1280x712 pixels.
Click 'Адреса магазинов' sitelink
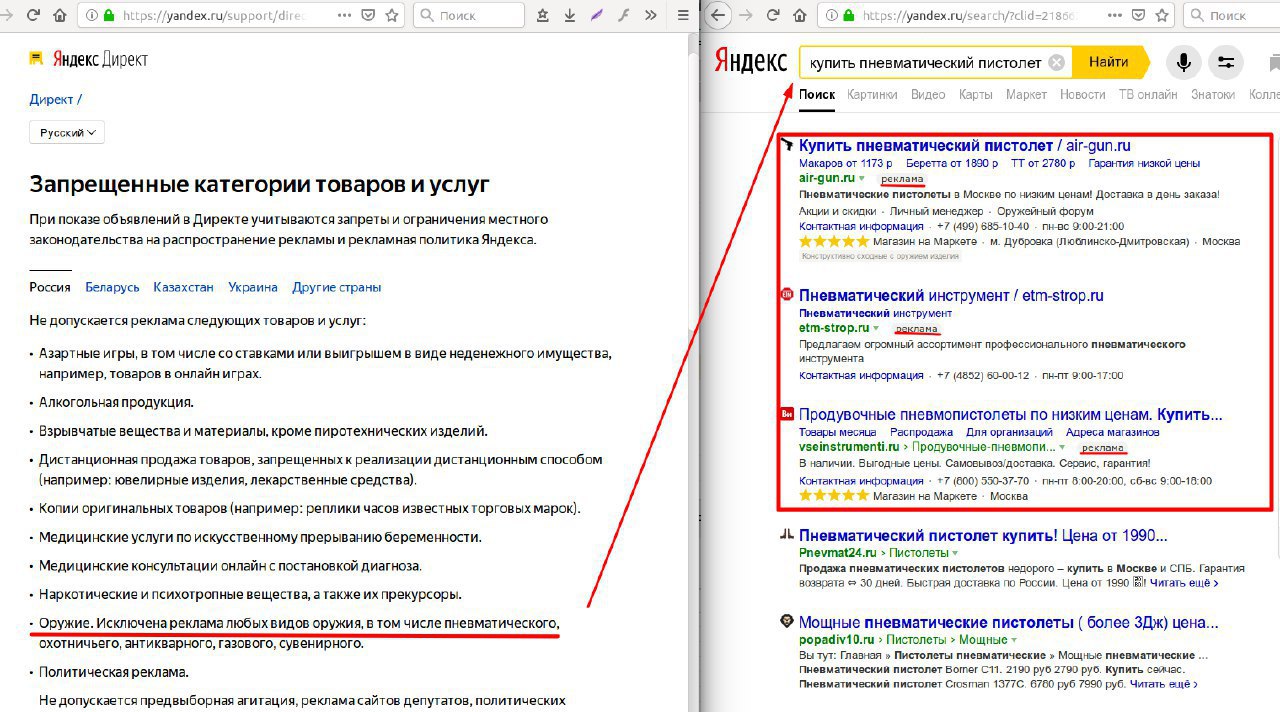point(1113,432)
